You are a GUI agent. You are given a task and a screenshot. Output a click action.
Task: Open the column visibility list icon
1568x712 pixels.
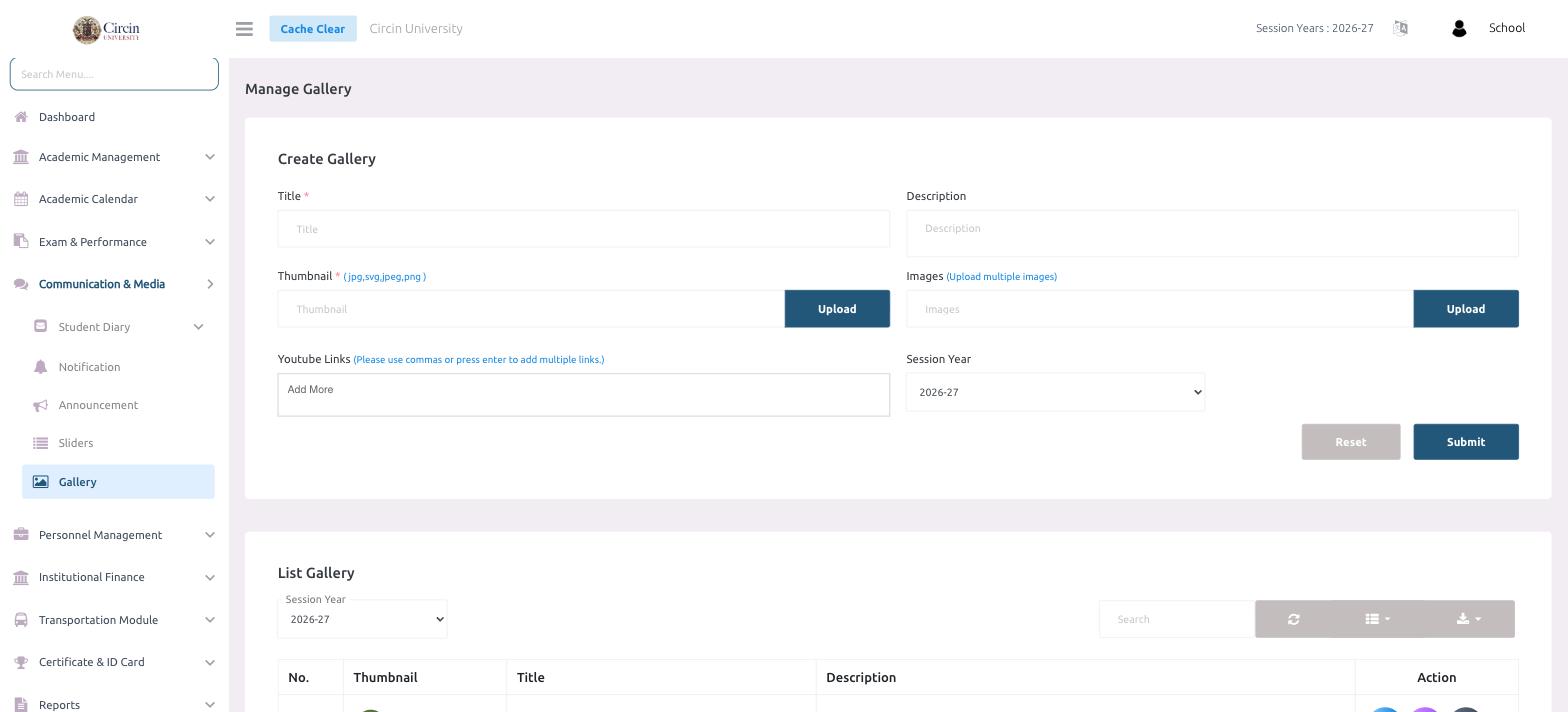tap(1377, 619)
